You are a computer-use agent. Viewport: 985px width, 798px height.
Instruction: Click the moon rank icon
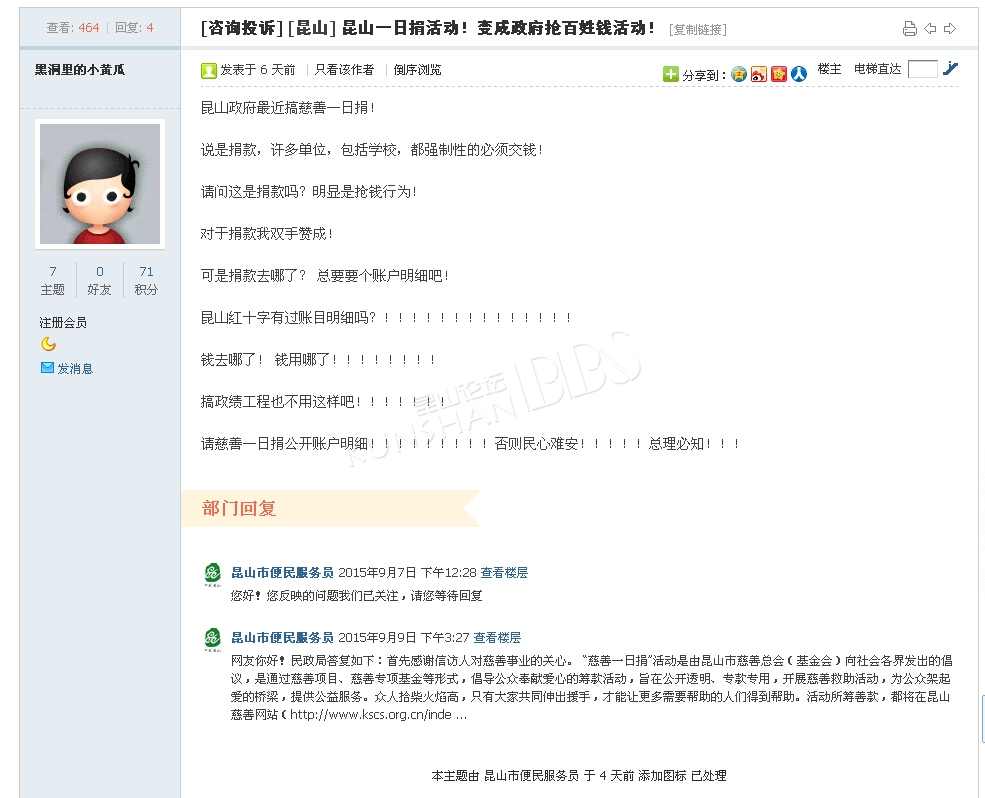click(x=48, y=344)
